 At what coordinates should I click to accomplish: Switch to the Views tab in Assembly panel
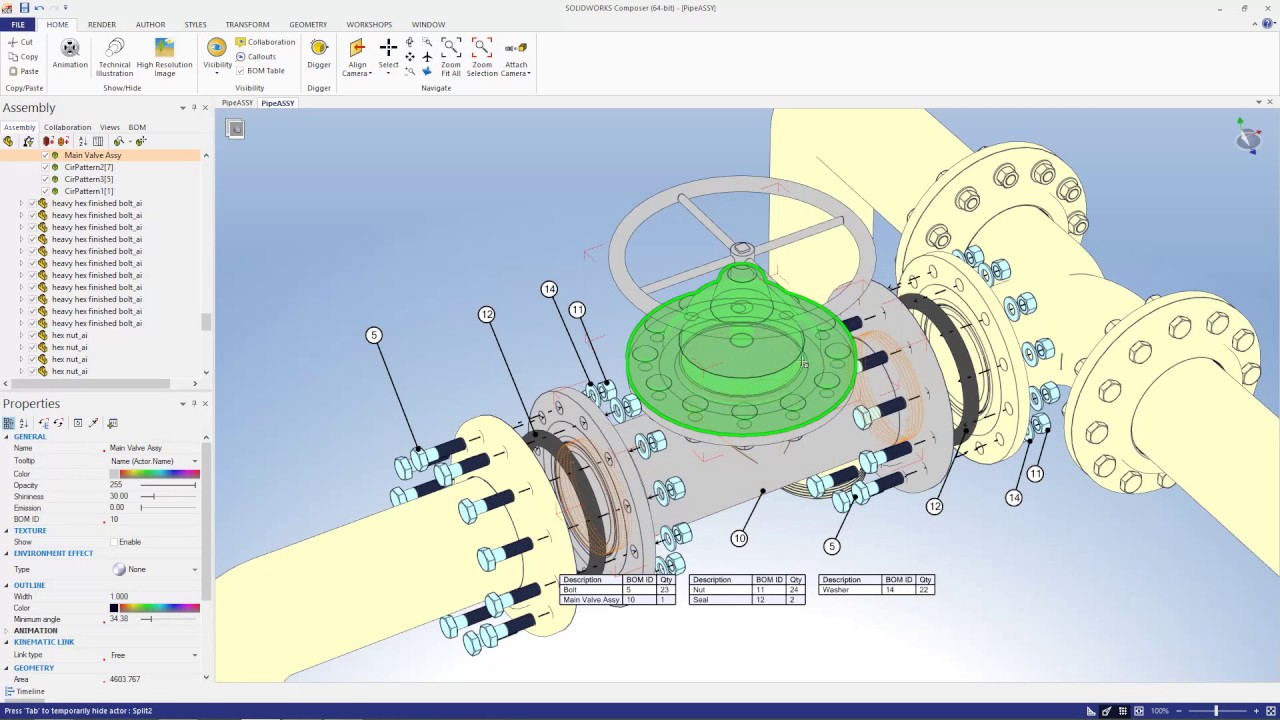coord(110,127)
